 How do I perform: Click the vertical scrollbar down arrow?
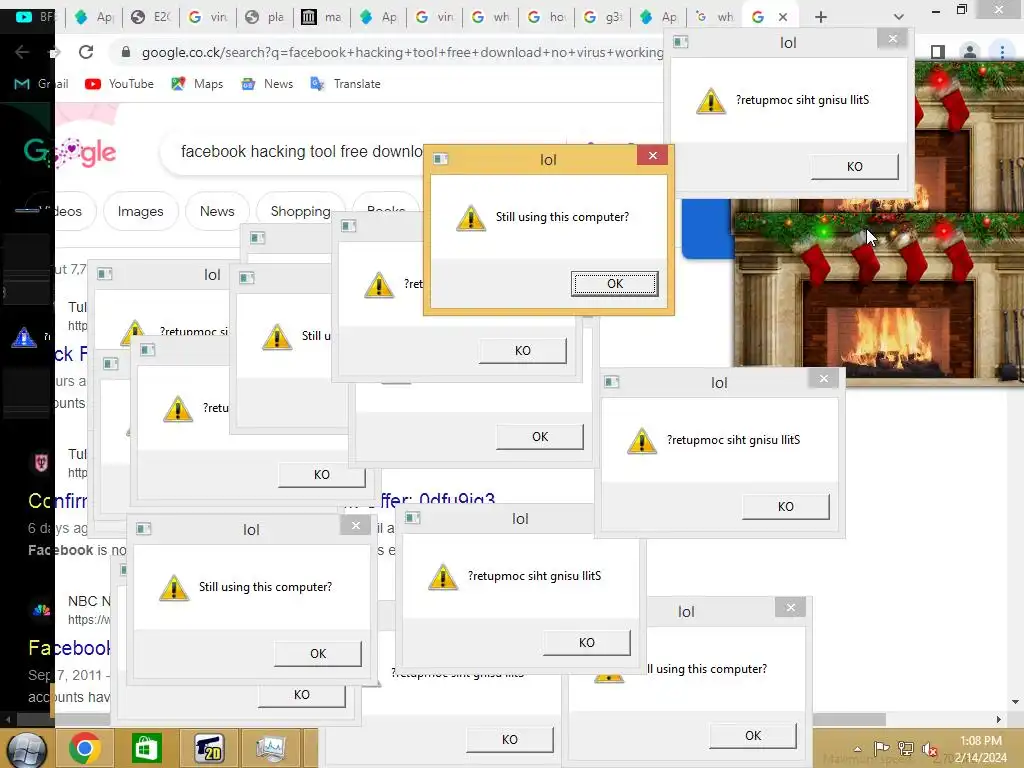point(1015,703)
